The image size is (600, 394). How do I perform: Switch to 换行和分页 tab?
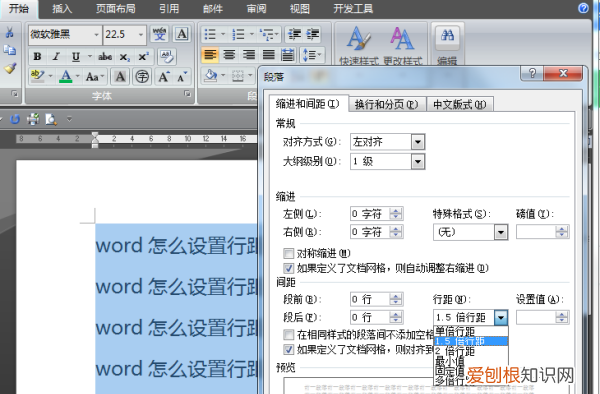pos(386,104)
